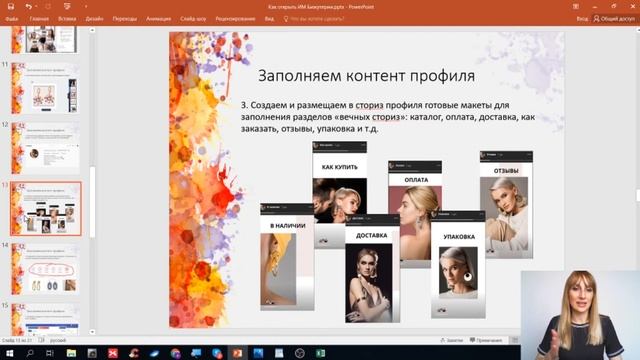The width and height of the screenshot is (640, 360).
Task: Click thumbnail pane scroll down arrow
Action: [92, 332]
